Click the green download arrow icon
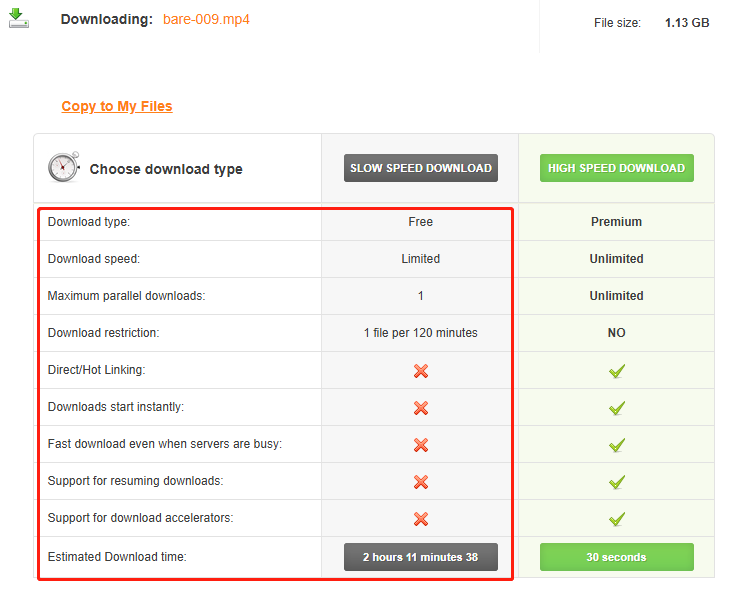The image size is (731, 592). click(x=19, y=18)
